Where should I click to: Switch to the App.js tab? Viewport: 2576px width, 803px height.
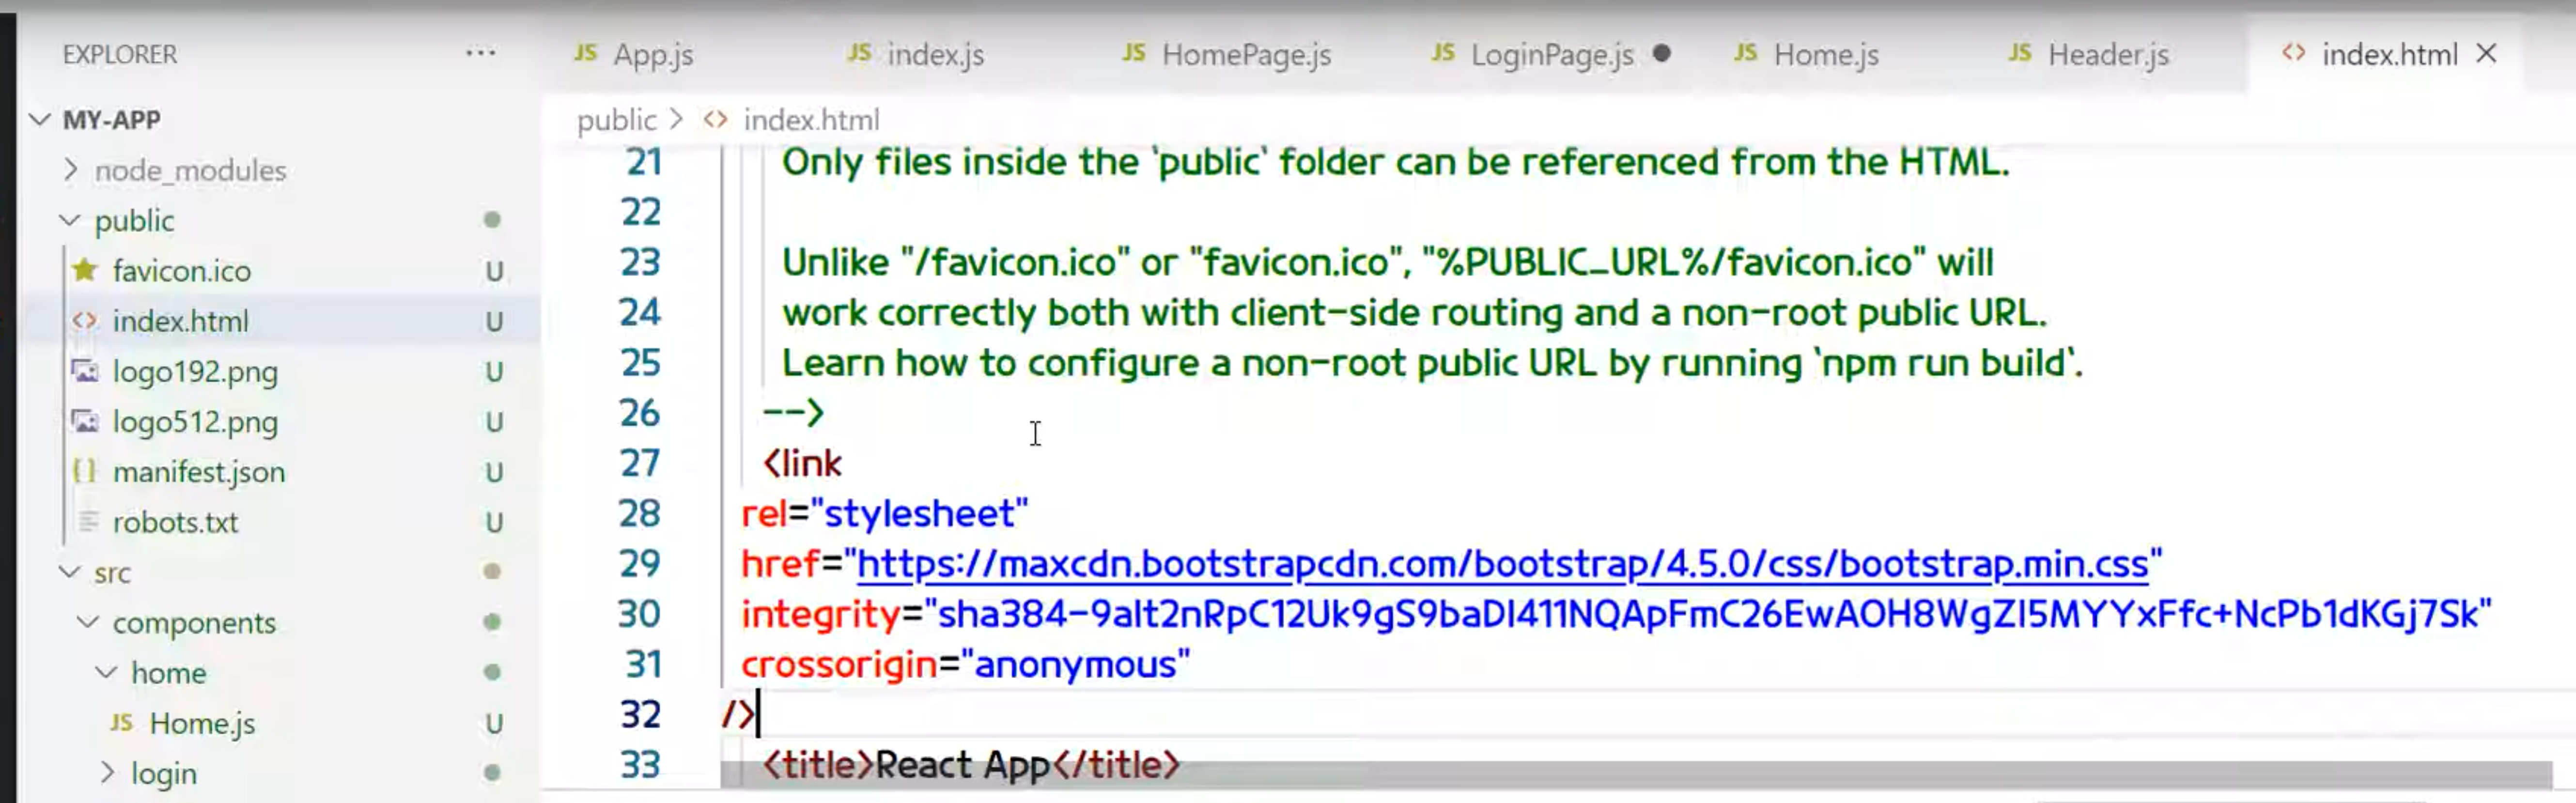click(x=653, y=55)
